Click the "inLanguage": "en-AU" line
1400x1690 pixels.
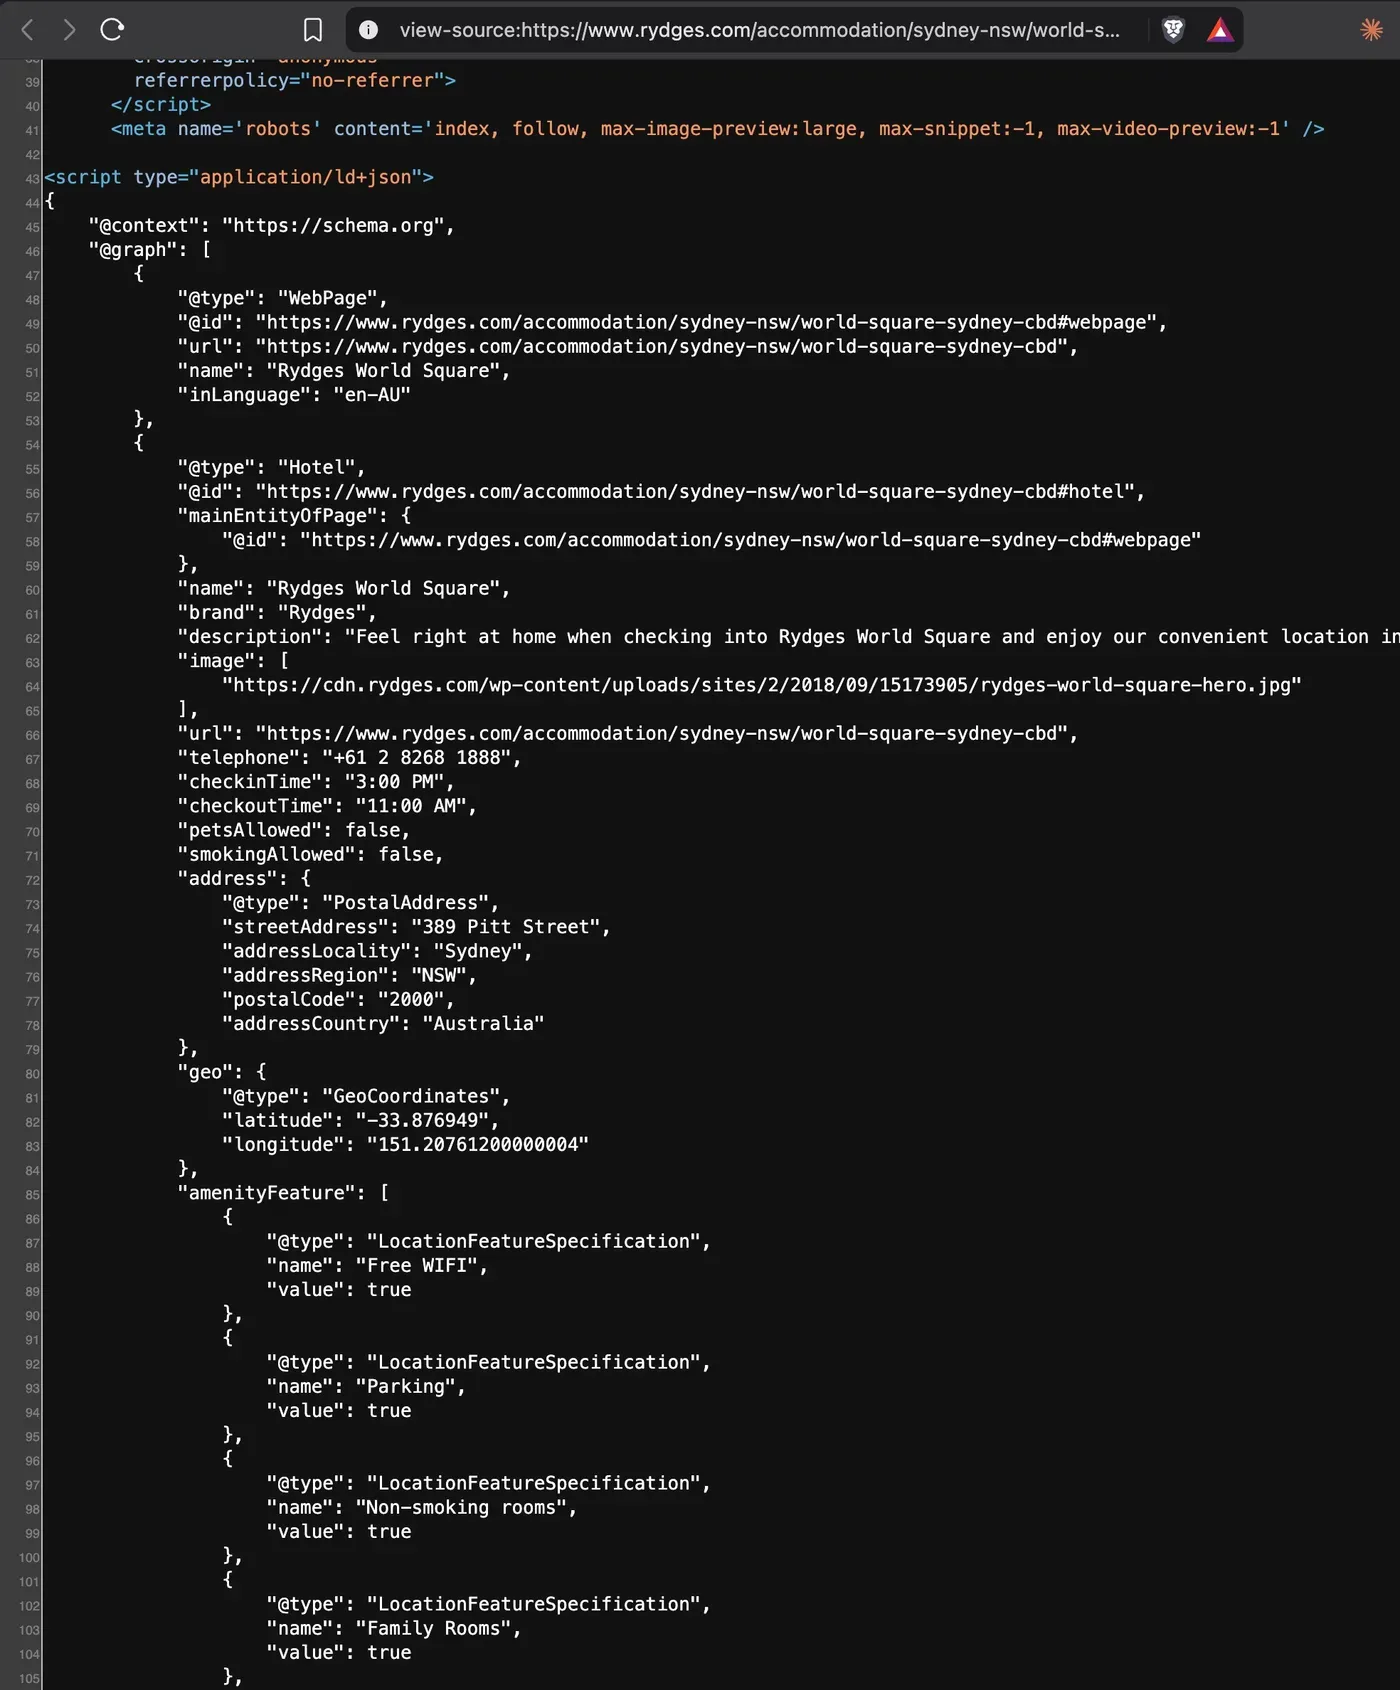tap(294, 395)
